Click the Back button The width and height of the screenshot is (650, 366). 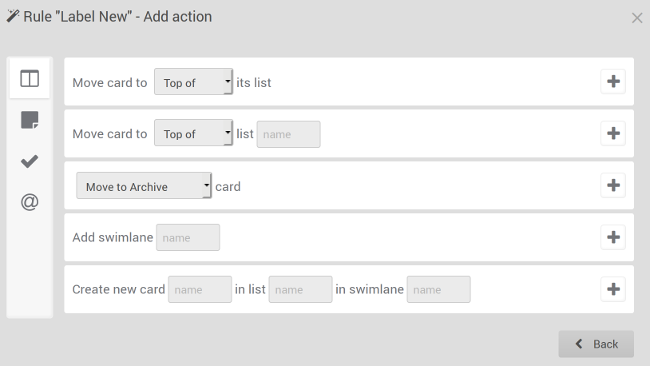(x=596, y=344)
